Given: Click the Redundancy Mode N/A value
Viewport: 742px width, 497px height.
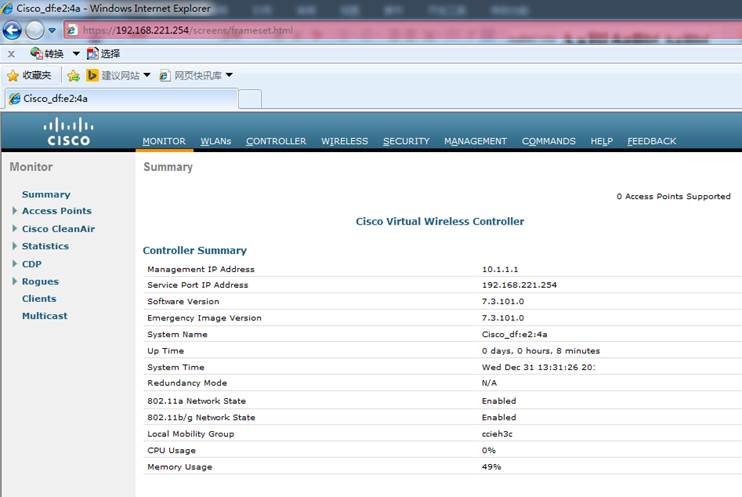Looking at the screenshot, I should pyautogui.click(x=489, y=383).
